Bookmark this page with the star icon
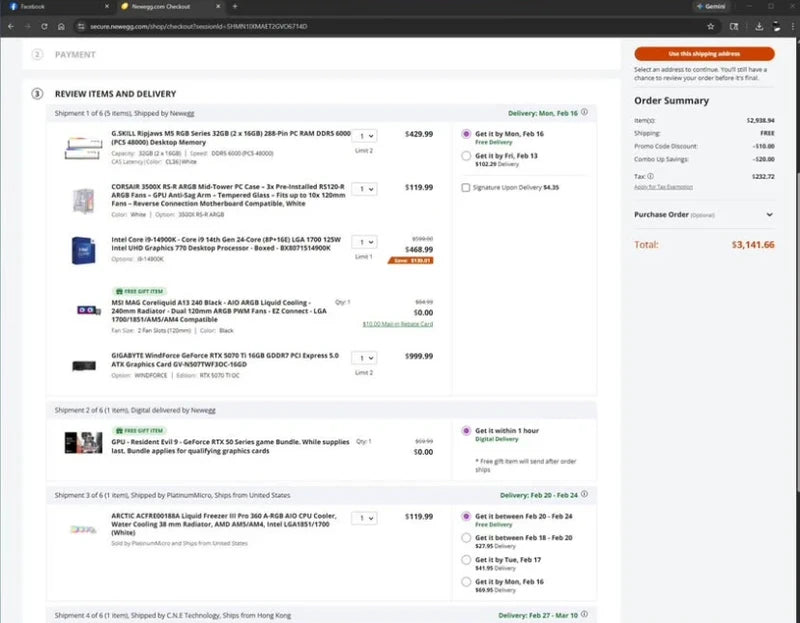 (x=710, y=27)
